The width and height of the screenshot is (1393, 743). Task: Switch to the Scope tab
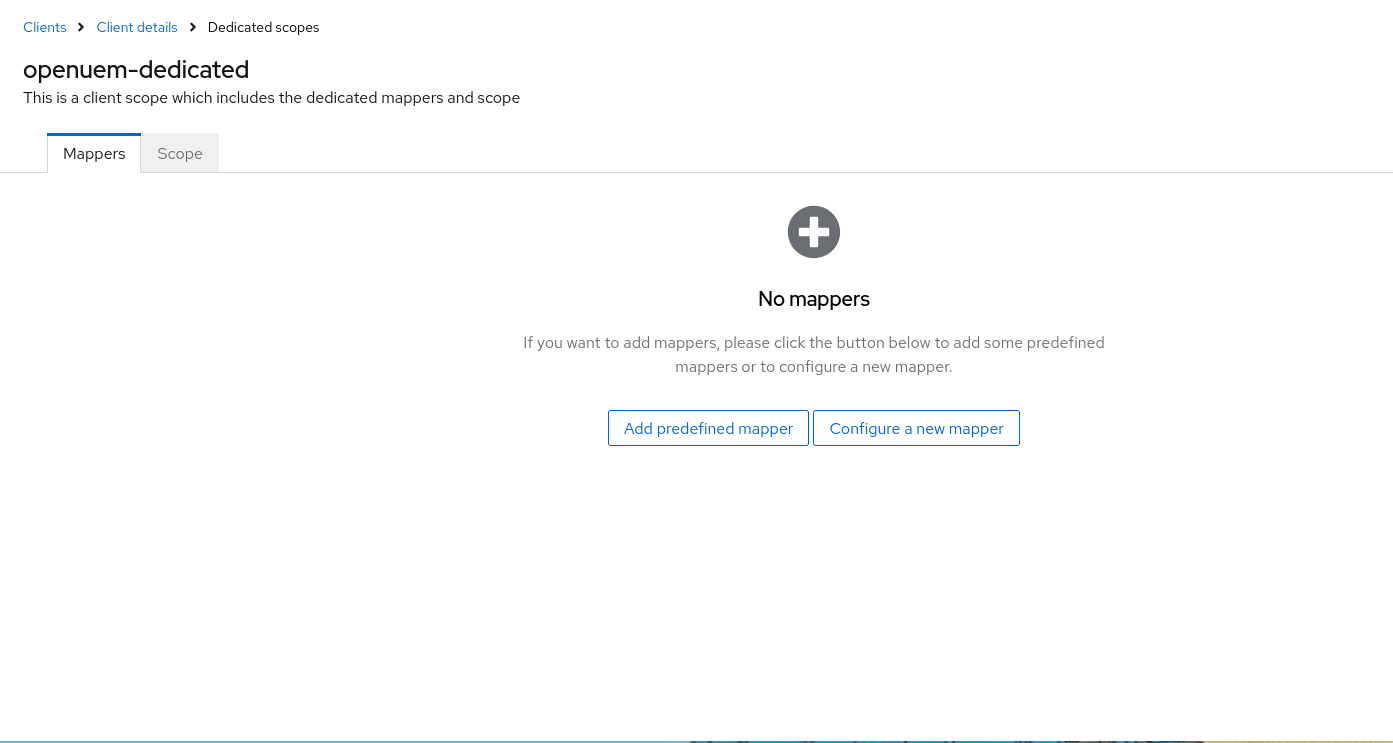179,153
